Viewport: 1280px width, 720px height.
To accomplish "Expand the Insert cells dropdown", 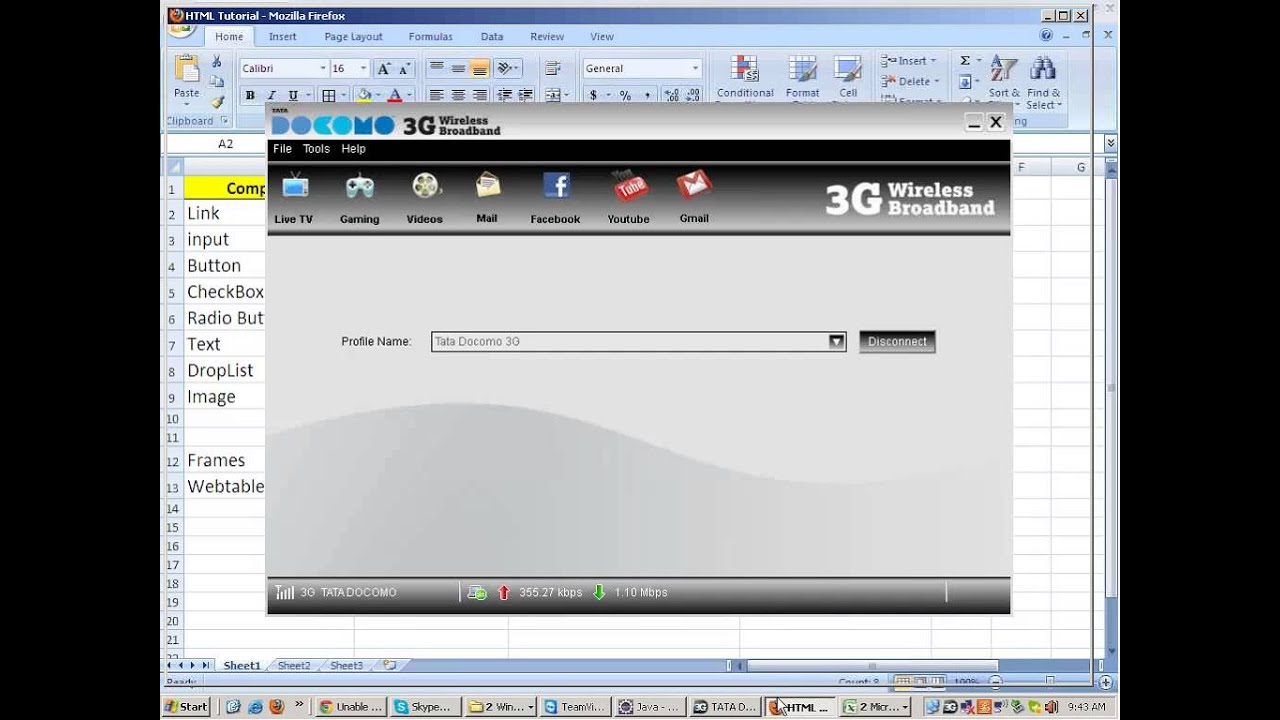I will pos(934,61).
